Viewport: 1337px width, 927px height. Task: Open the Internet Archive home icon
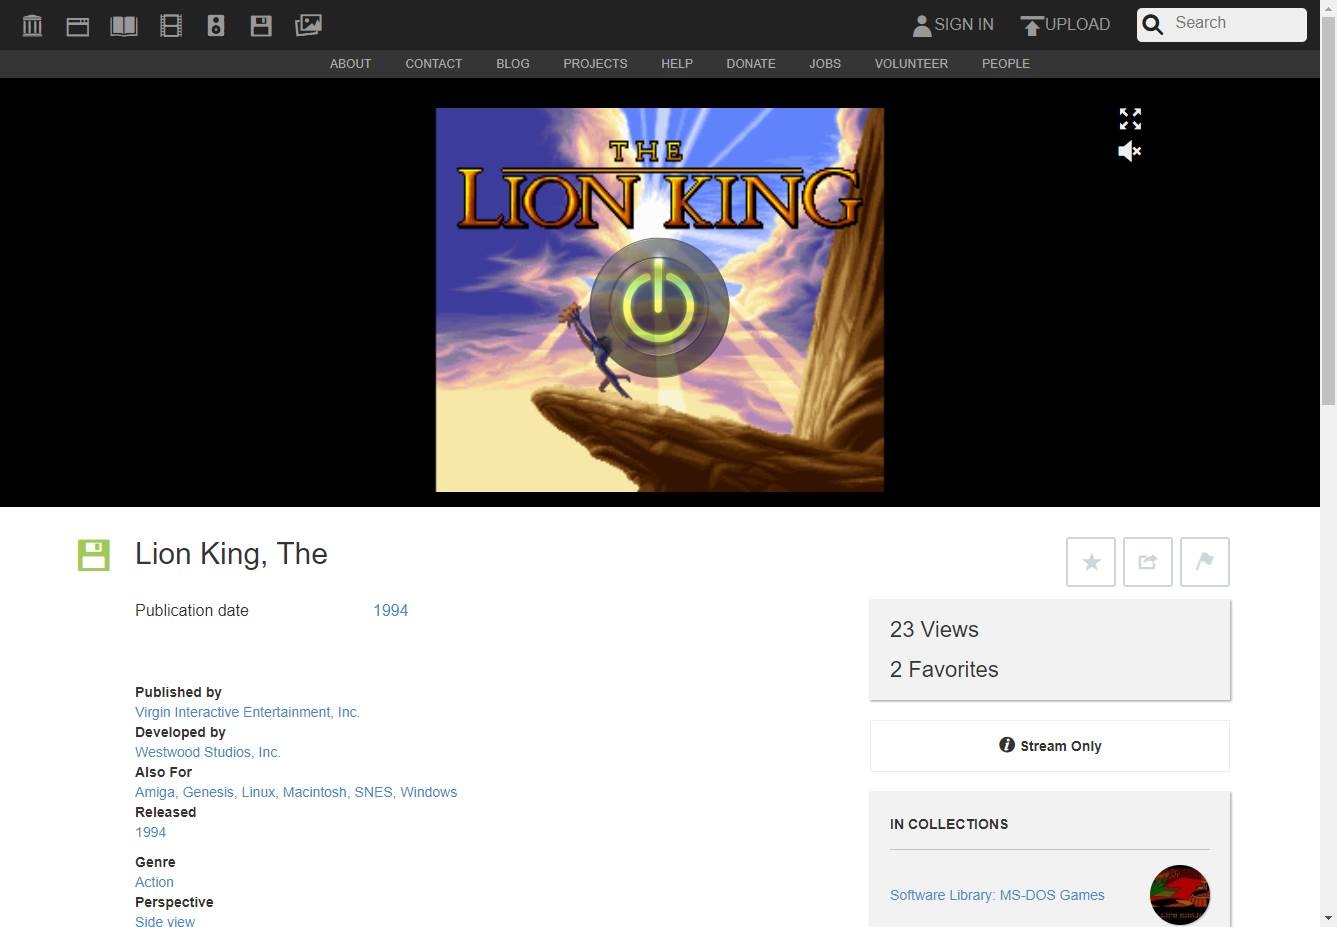pos(32,25)
